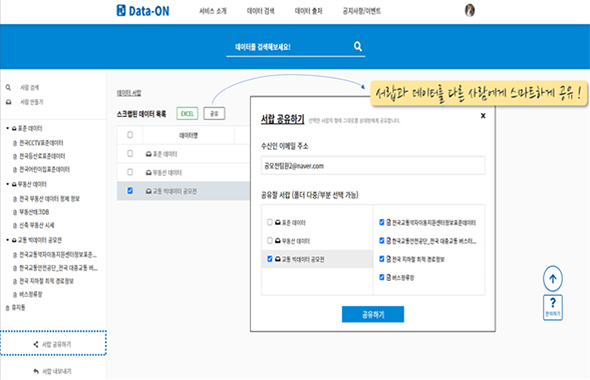Select 전국 부동산 데이터 정제 정보 in sidebar

coord(49,198)
